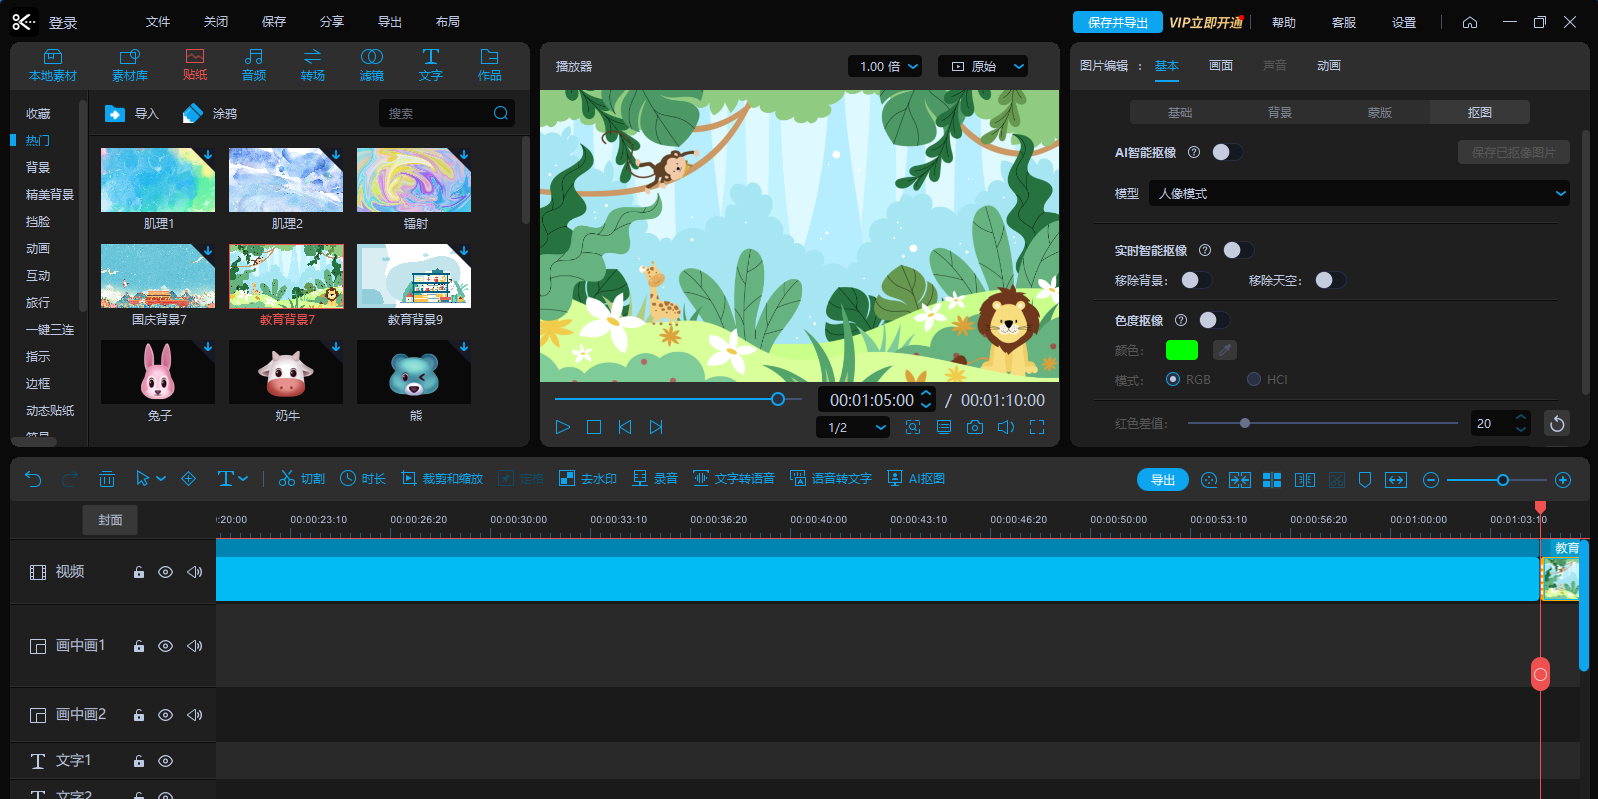Zoom out the timeline with minus icon
This screenshot has height=799, width=1598.
click(x=1431, y=480)
